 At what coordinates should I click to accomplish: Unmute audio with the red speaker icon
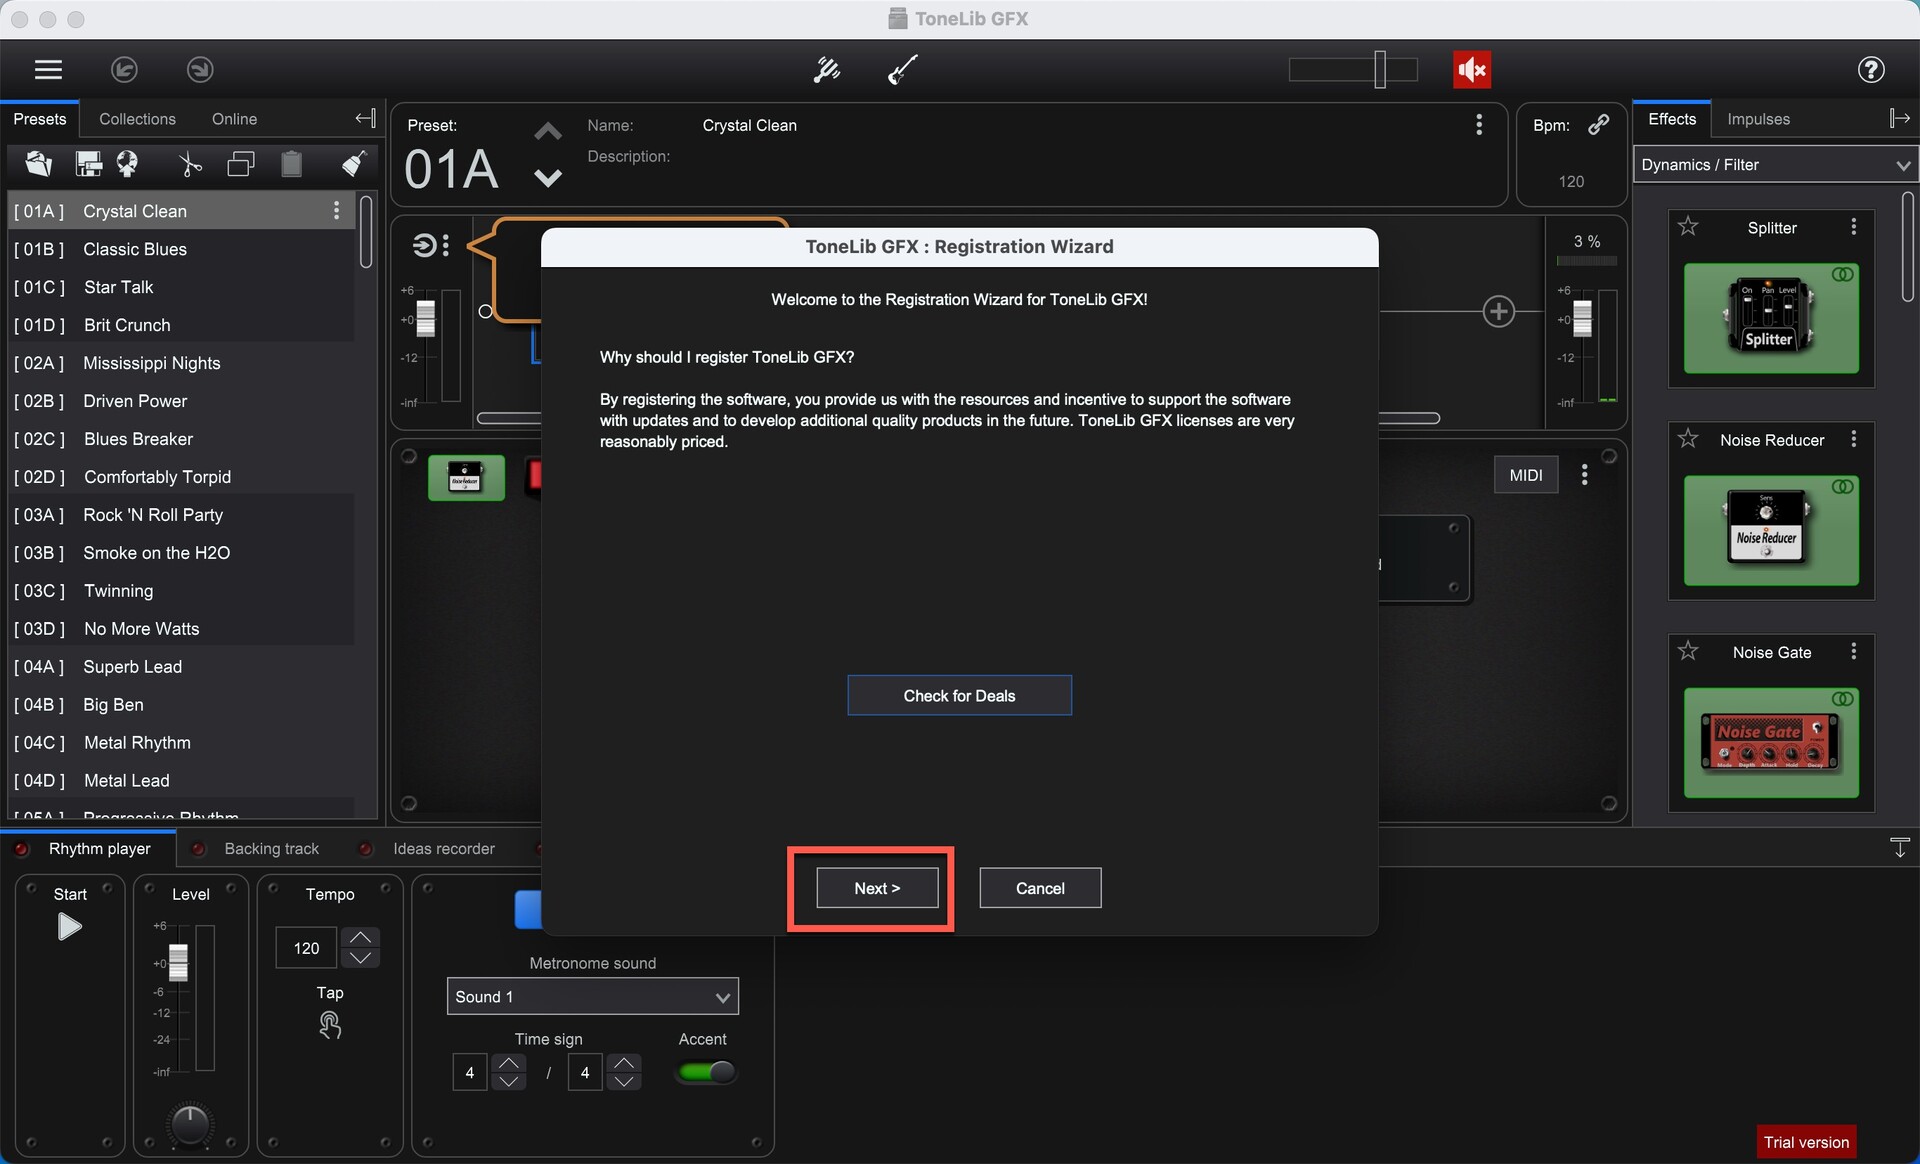pyautogui.click(x=1472, y=69)
